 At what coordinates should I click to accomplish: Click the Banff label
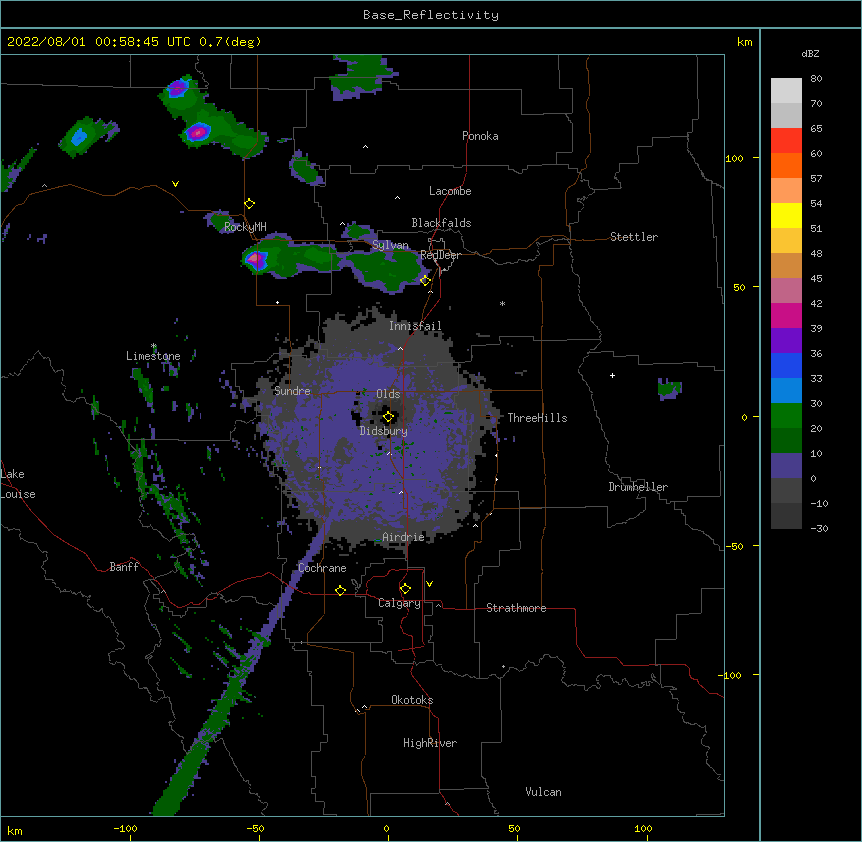click(x=124, y=567)
